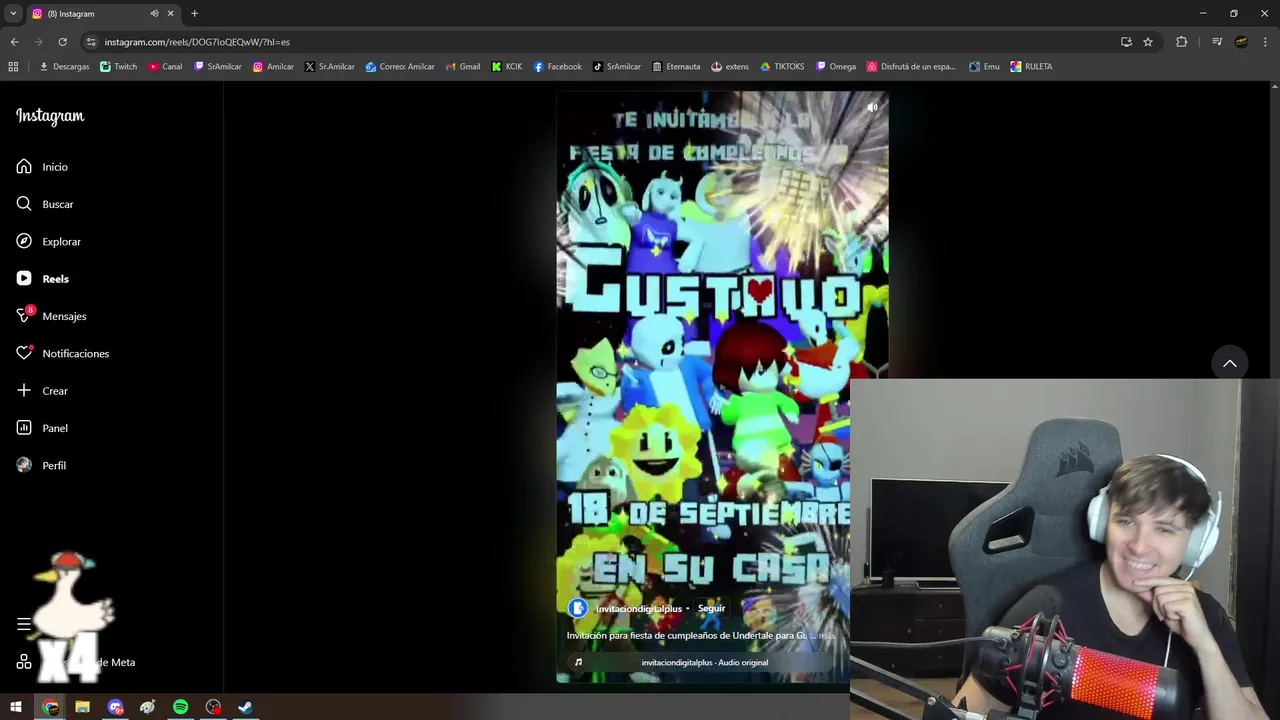Bookmark this page with star
Viewport: 1280px width, 720px height.
tap(1148, 42)
